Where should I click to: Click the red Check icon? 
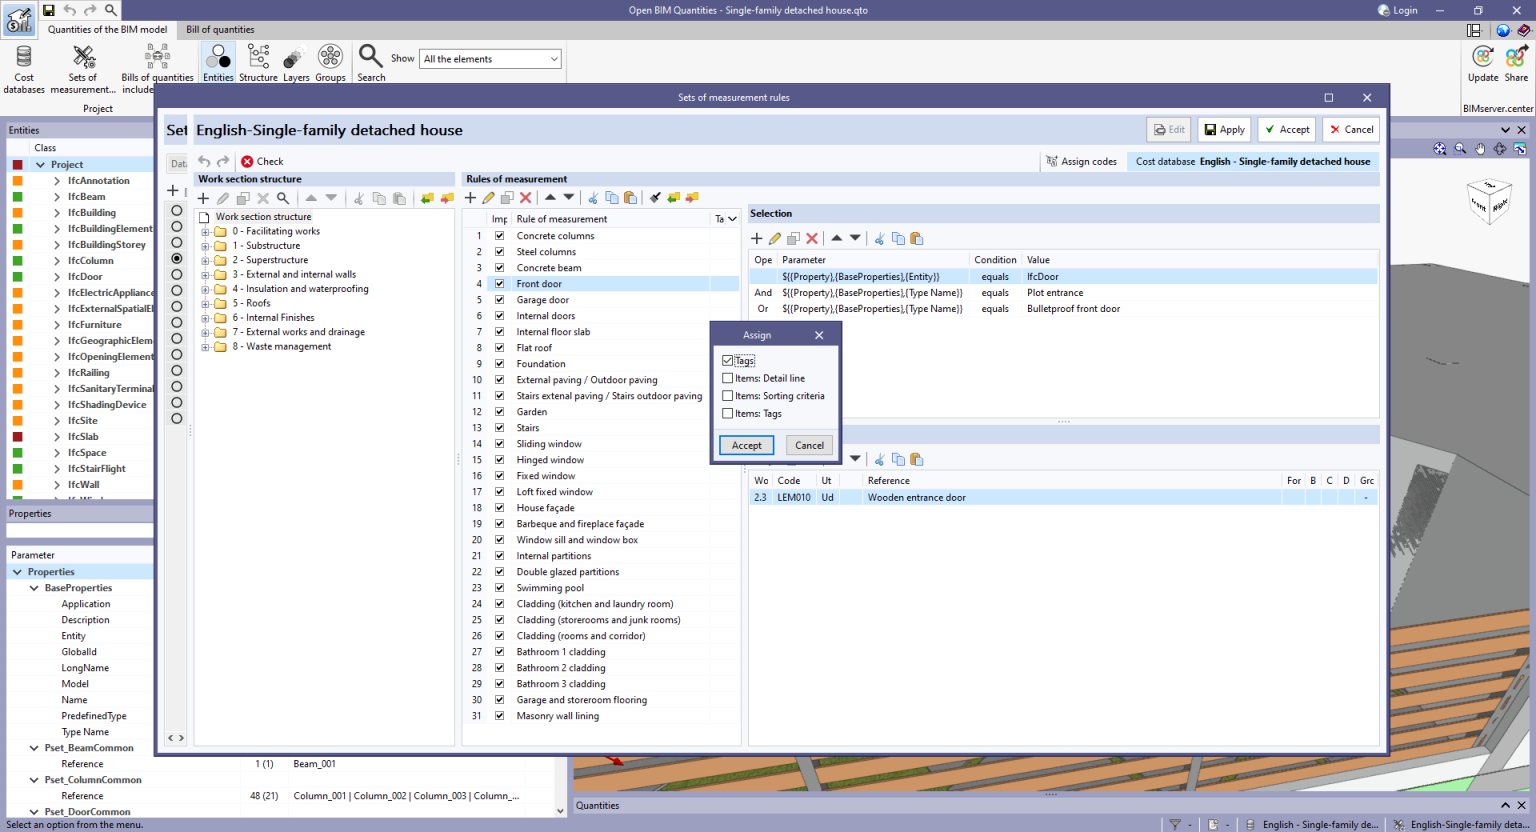pos(247,161)
